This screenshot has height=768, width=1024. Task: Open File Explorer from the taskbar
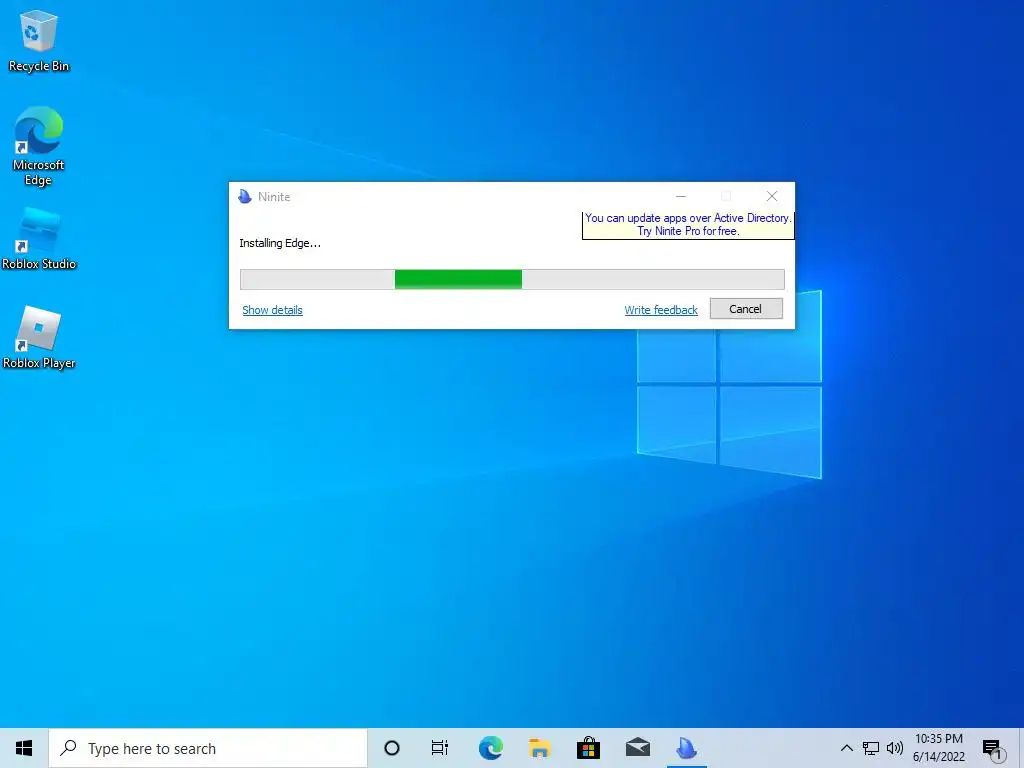(539, 748)
